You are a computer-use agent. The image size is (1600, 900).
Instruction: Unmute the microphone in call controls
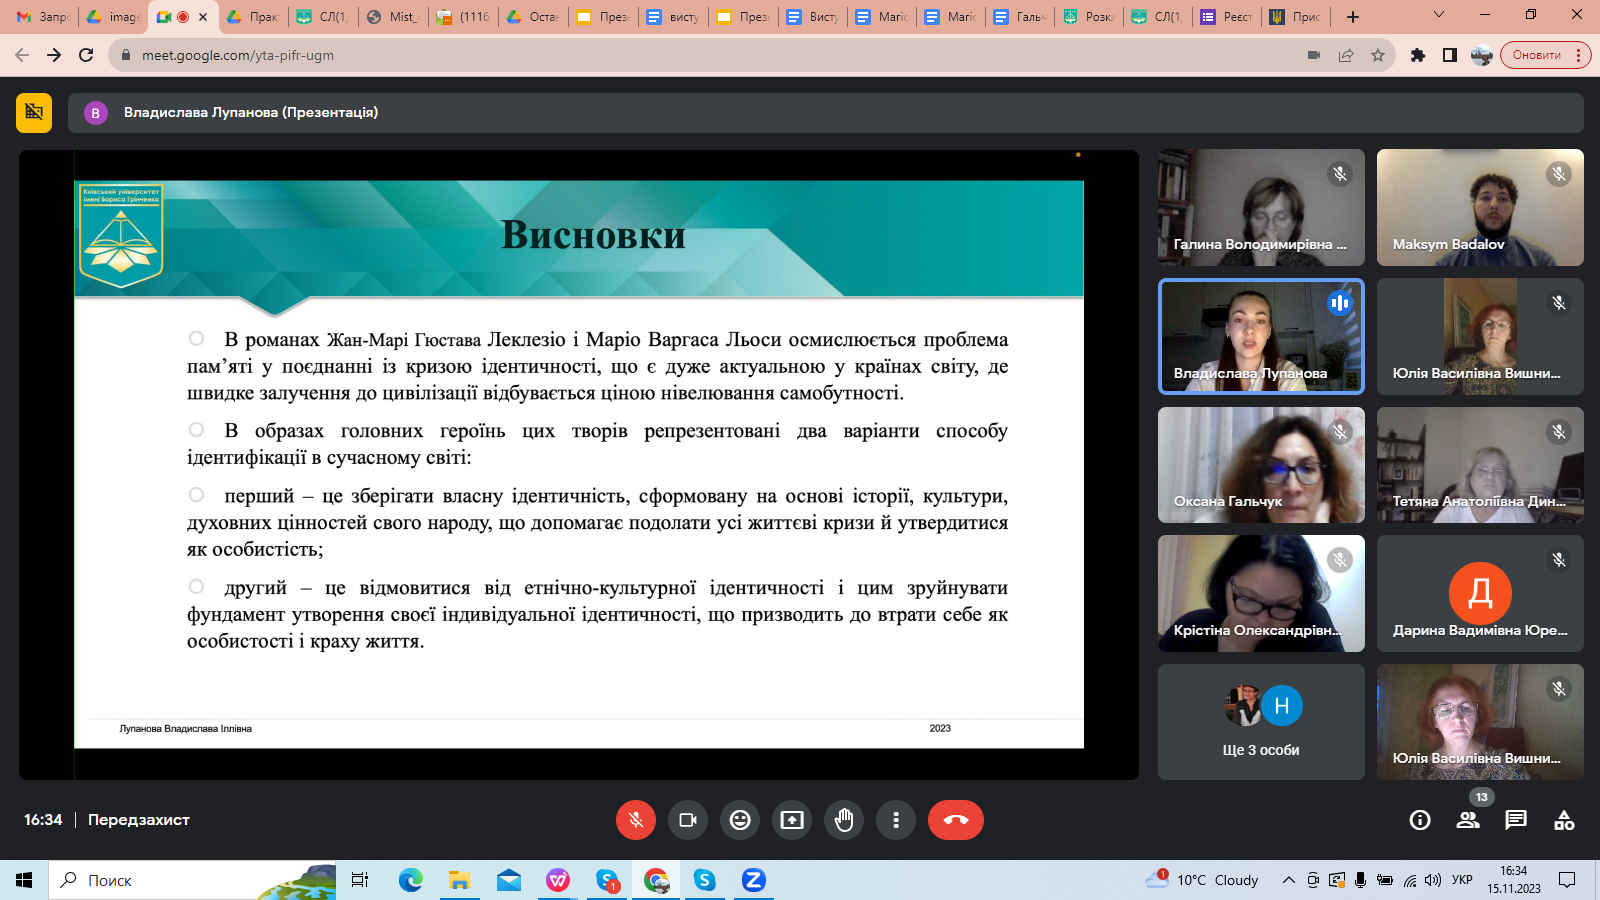(636, 820)
